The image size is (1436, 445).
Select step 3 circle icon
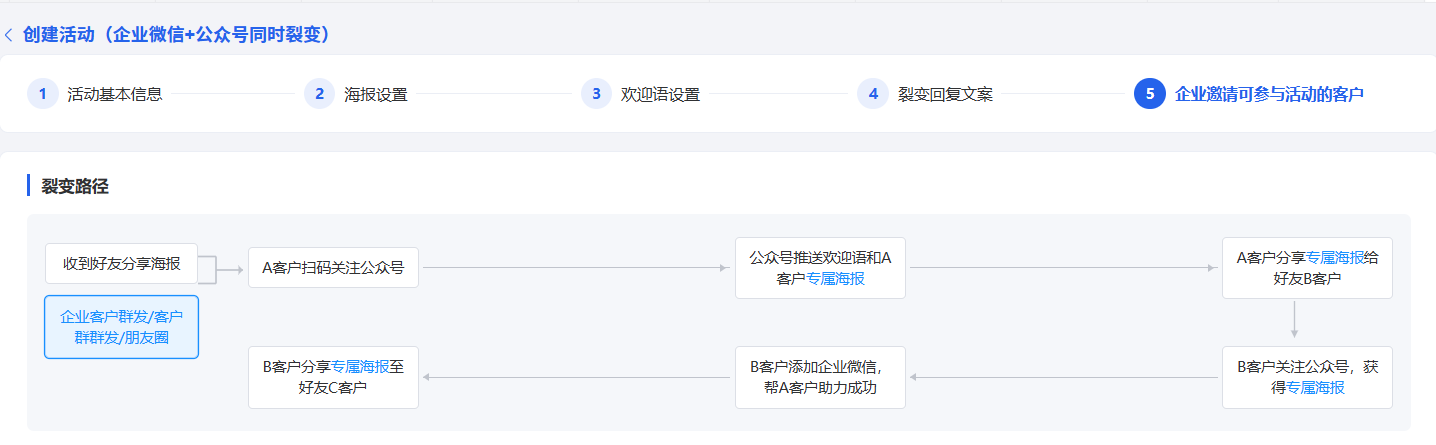click(596, 94)
